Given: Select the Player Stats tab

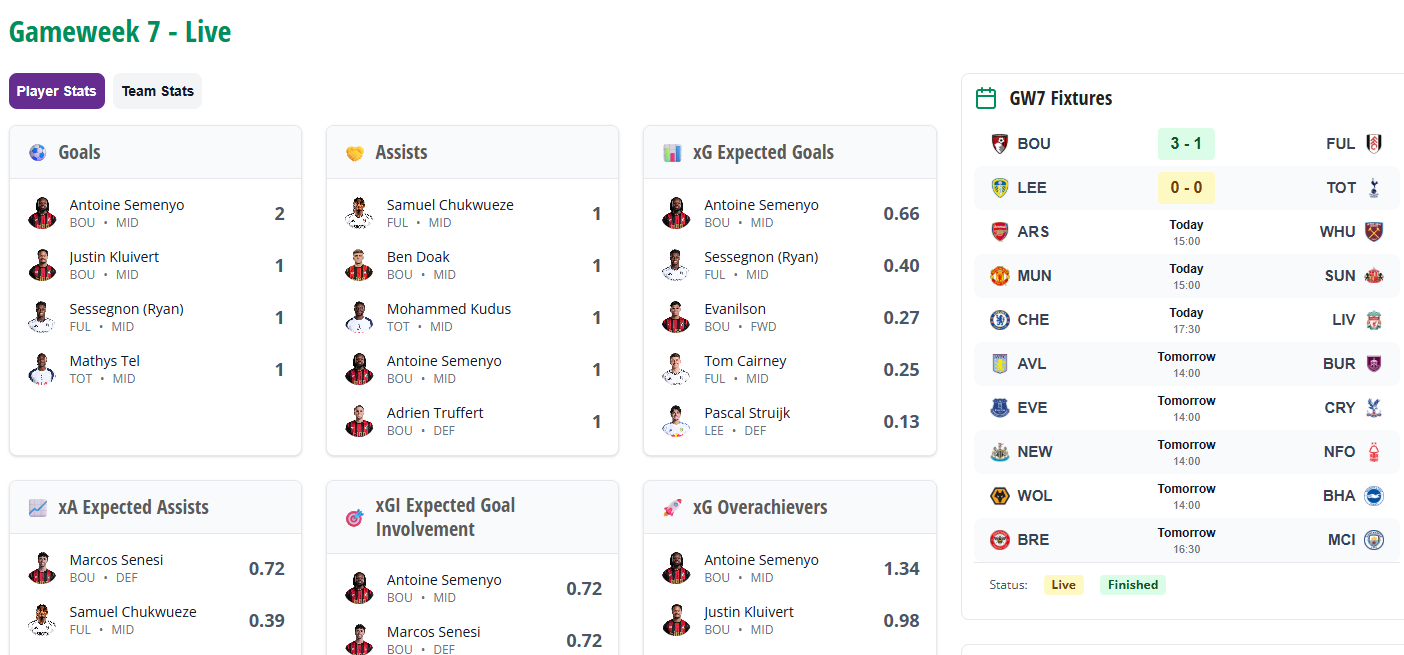Looking at the screenshot, I should (56, 90).
